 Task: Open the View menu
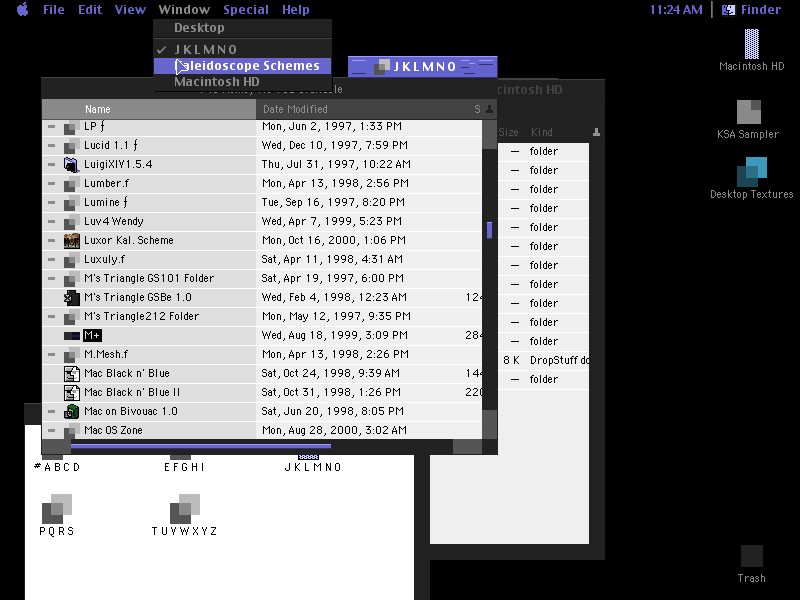(x=130, y=9)
